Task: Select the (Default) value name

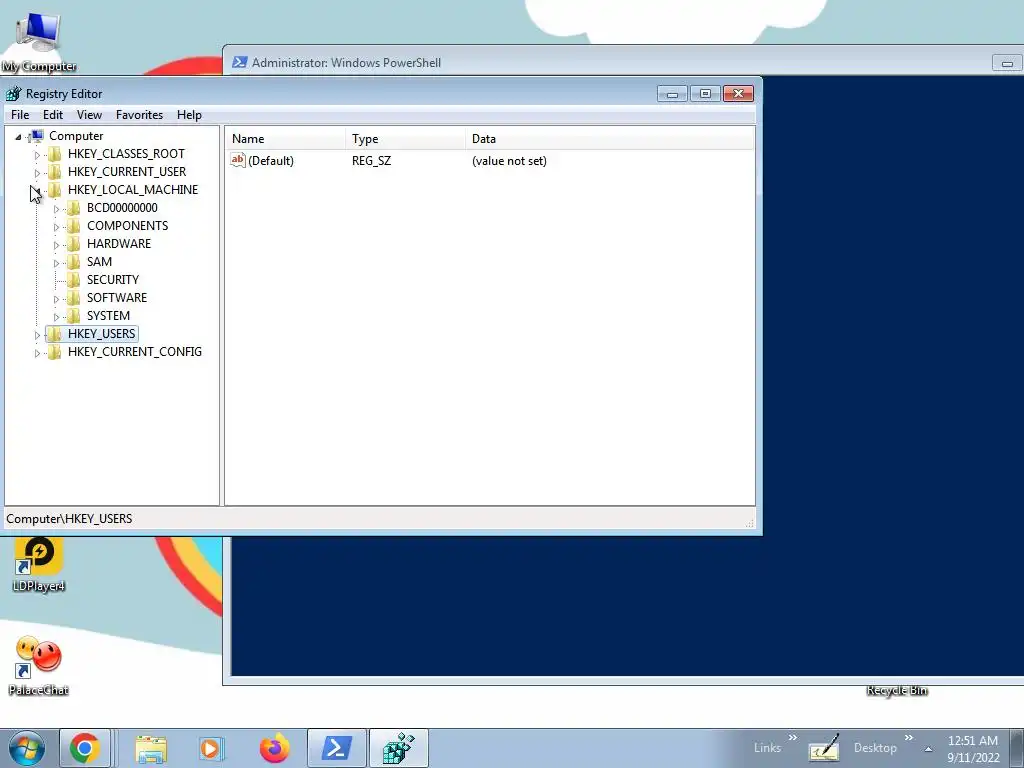Action: [270, 161]
